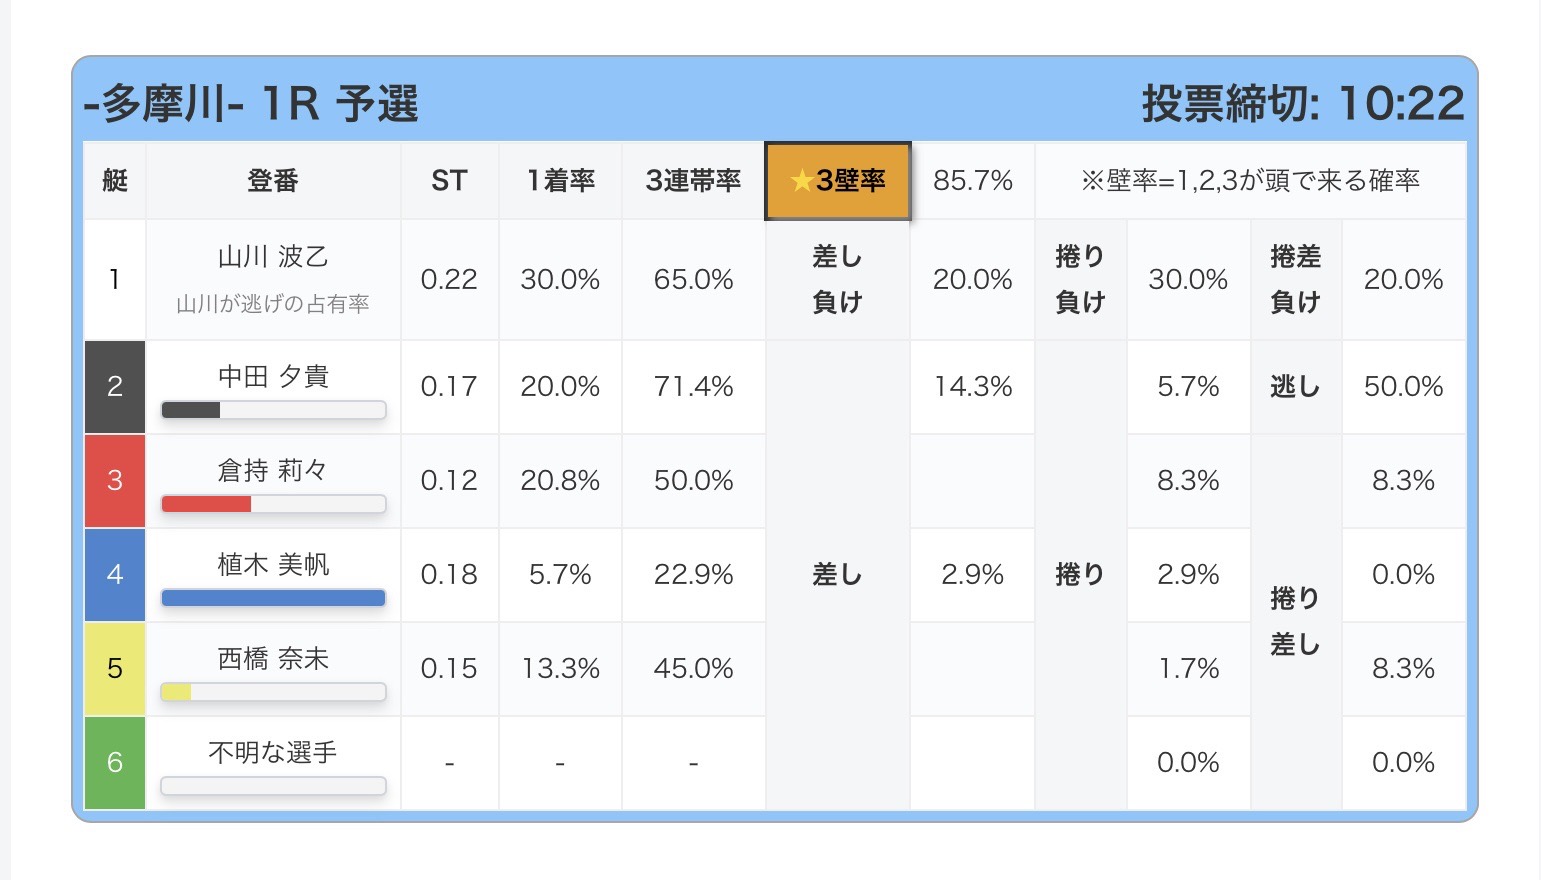Click 植木 美帆 full blue share bar
Image resolution: width=1541 pixels, height=880 pixels.
(x=273, y=598)
